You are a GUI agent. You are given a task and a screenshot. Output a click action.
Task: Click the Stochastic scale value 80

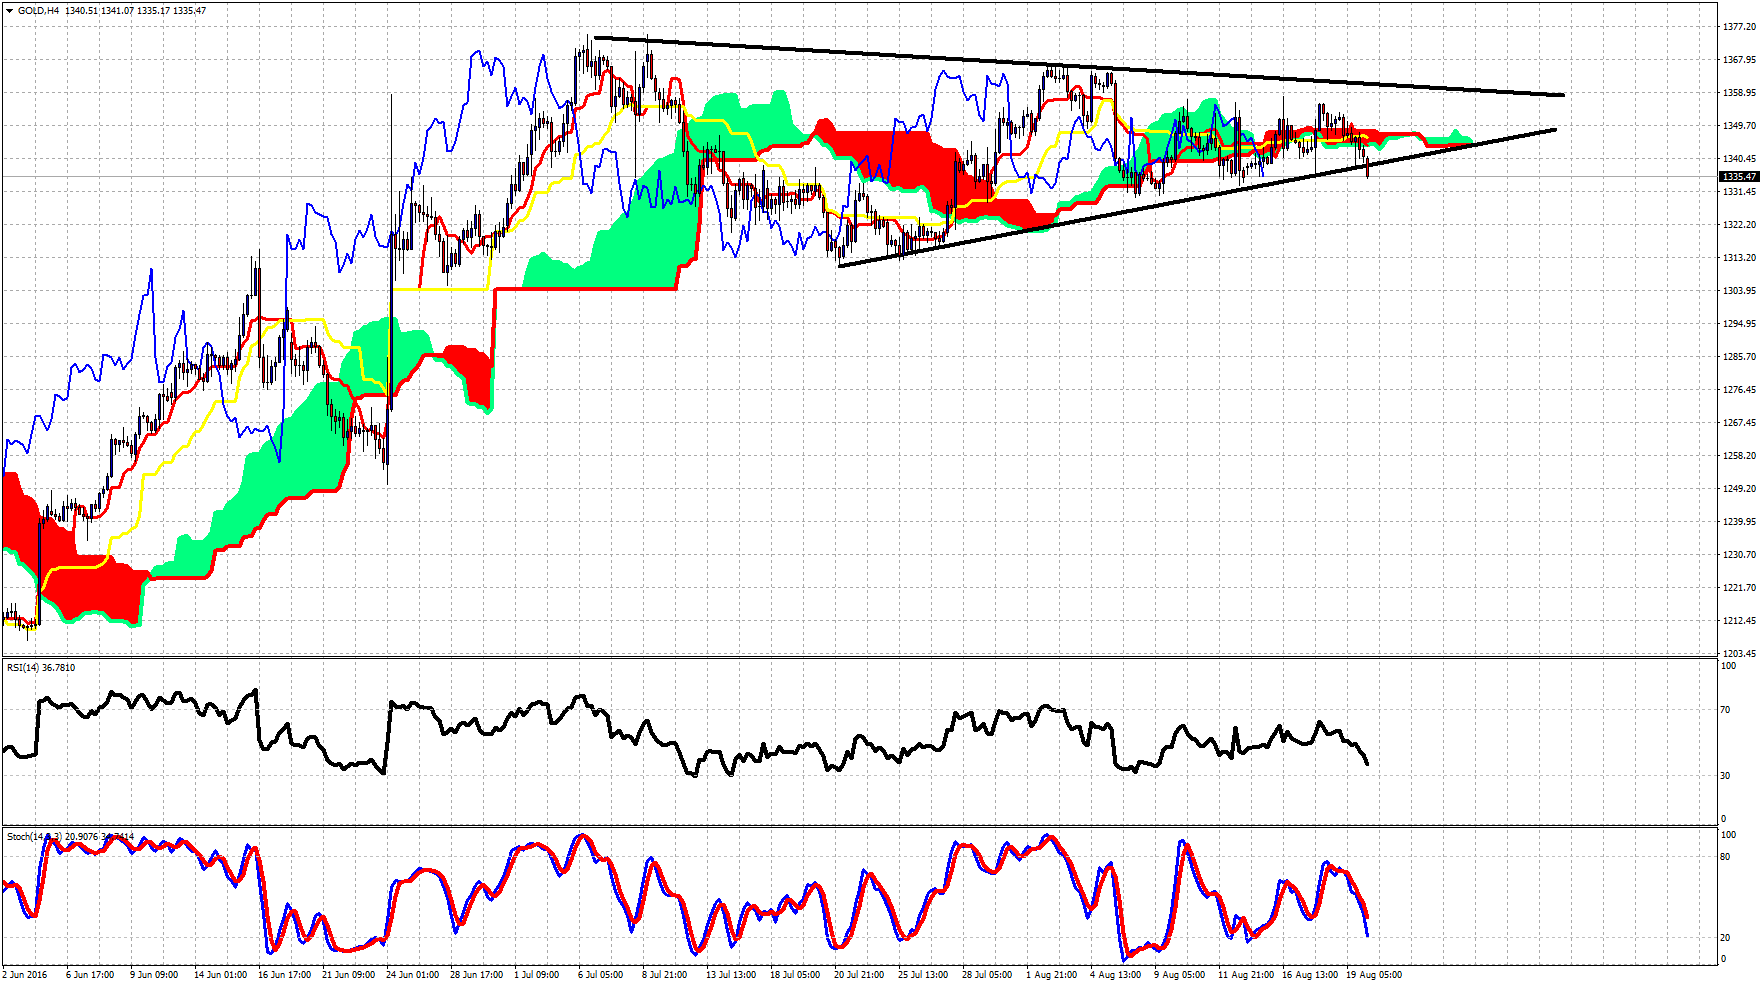pyautogui.click(x=1725, y=857)
